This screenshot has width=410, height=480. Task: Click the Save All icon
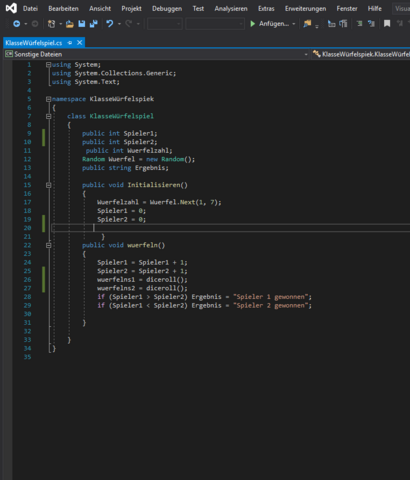(93, 24)
